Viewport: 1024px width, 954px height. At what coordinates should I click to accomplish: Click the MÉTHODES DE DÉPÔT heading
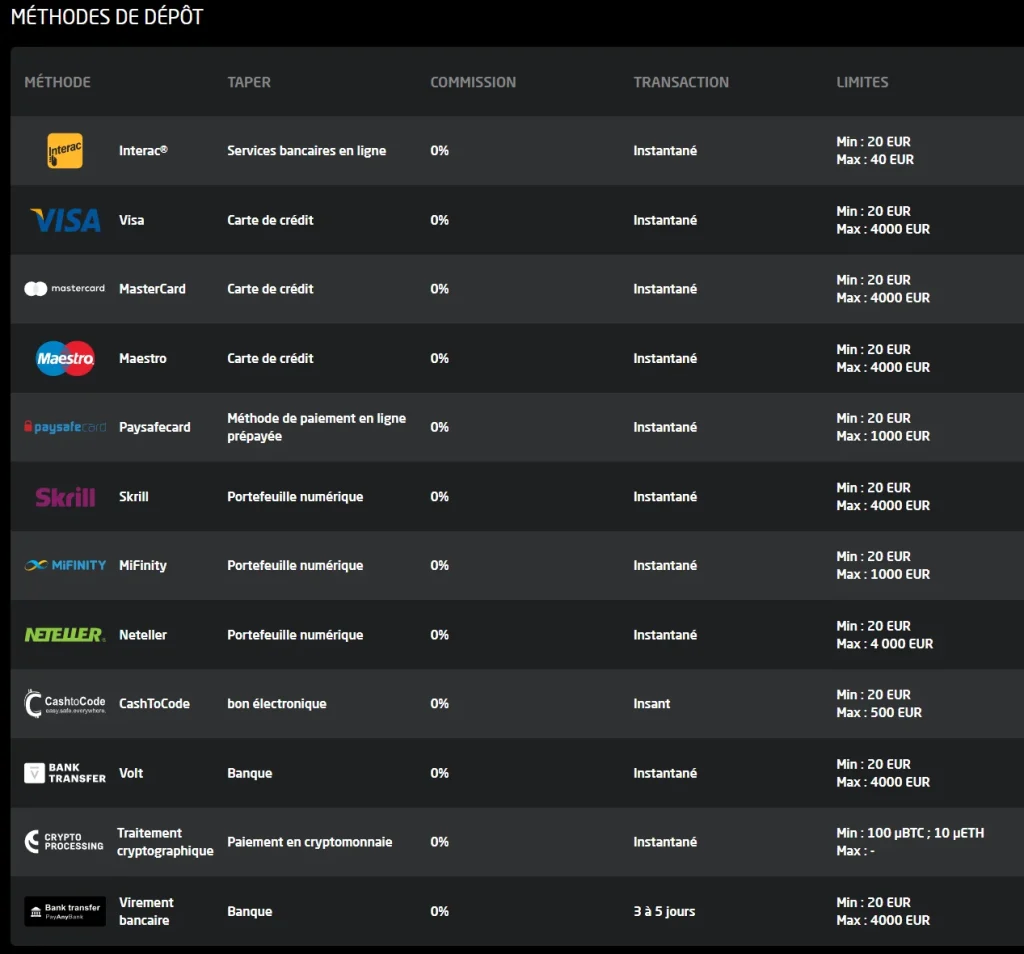tap(107, 16)
